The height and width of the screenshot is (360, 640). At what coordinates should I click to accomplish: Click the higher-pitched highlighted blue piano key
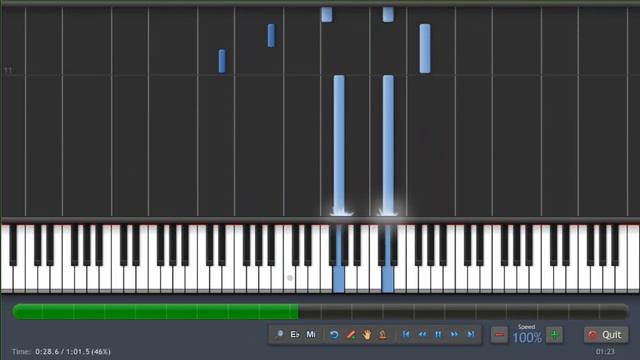tap(387, 278)
